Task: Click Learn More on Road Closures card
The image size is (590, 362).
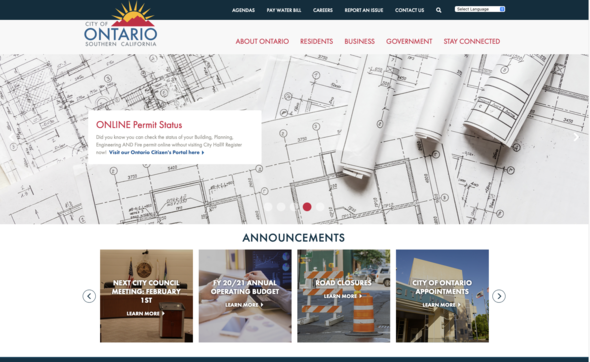Action: 343,296
